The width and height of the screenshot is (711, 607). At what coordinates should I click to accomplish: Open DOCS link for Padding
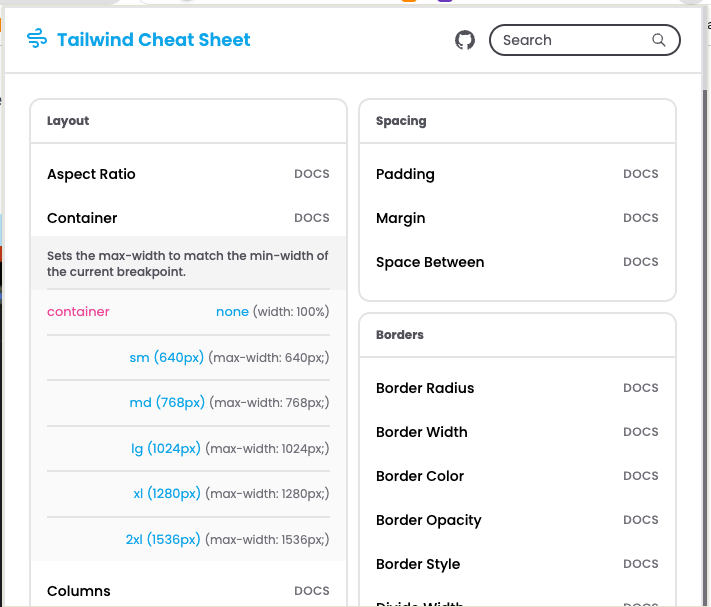tap(641, 174)
